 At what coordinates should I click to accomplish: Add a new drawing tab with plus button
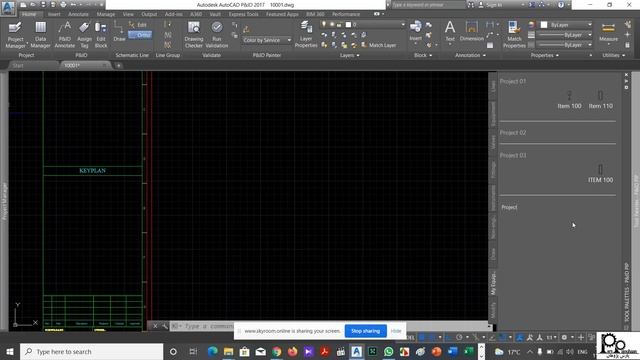coord(118,65)
